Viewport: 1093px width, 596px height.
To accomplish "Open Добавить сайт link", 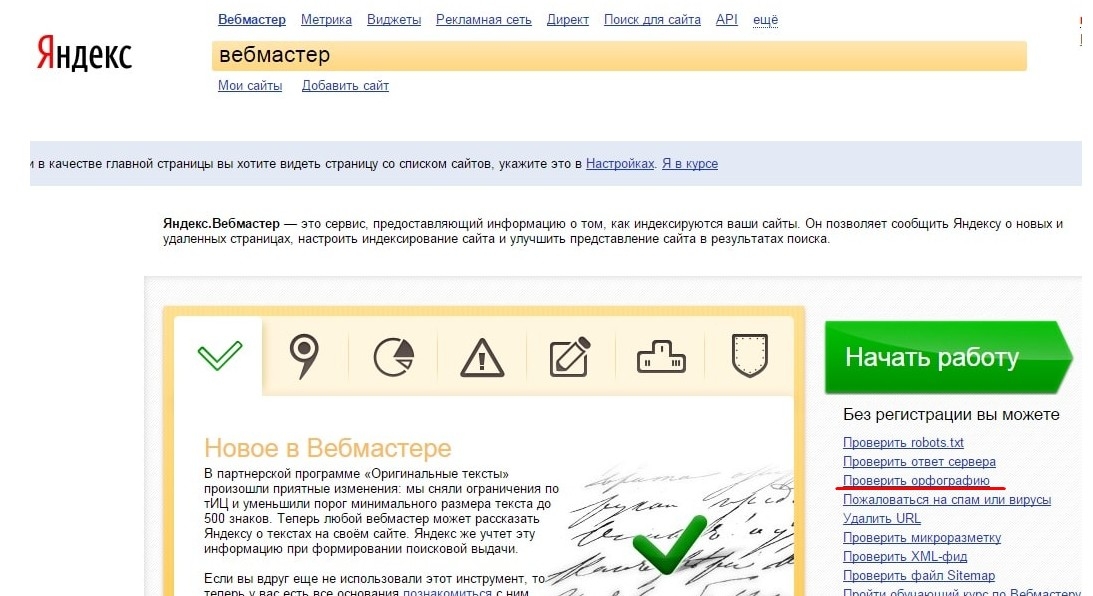I will 345,85.
